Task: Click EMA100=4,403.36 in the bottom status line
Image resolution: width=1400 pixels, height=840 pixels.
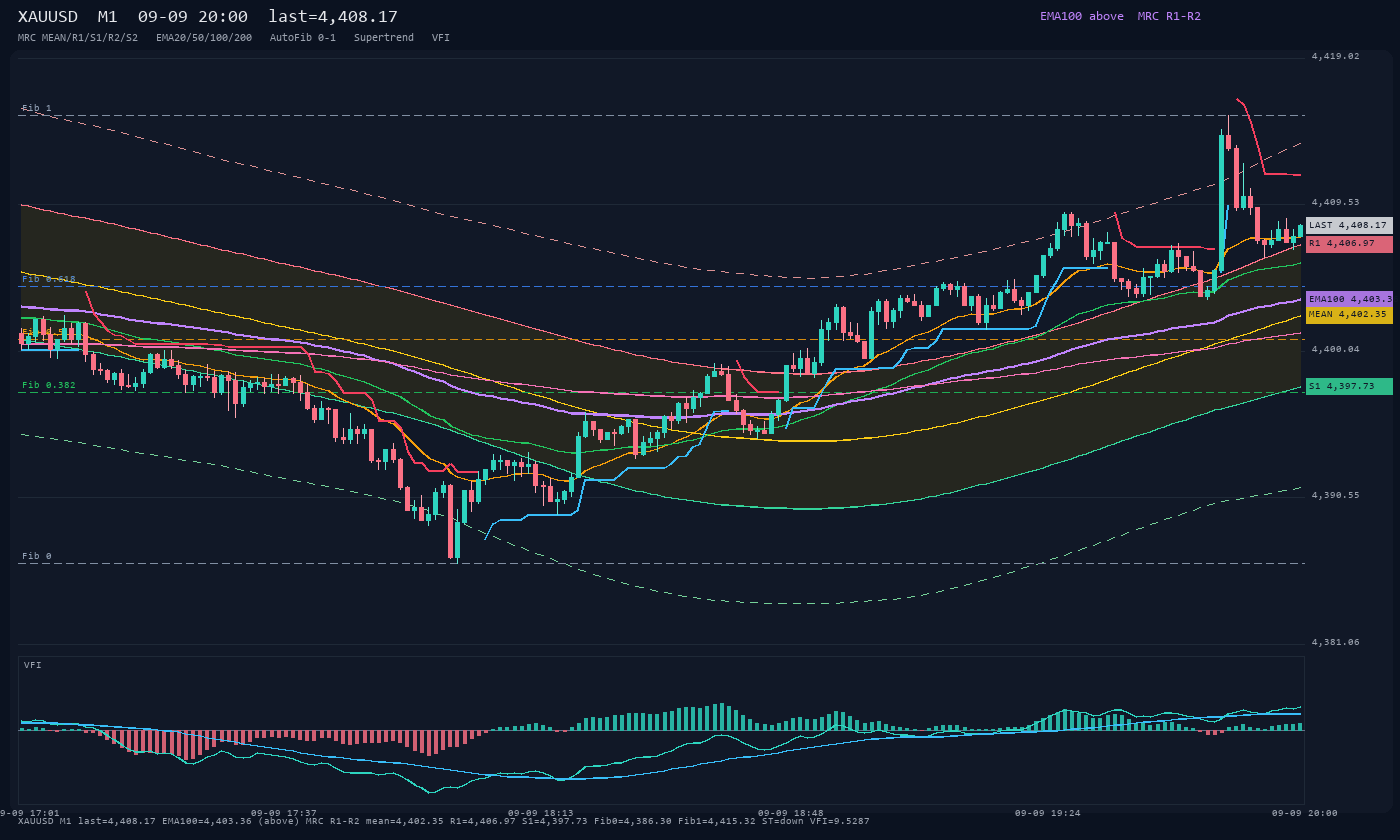Action: (x=207, y=821)
